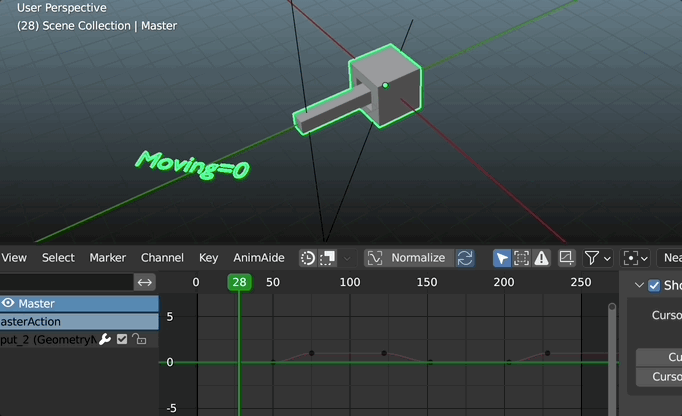Select the raised keyframe point near frame 75

(x=311, y=353)
